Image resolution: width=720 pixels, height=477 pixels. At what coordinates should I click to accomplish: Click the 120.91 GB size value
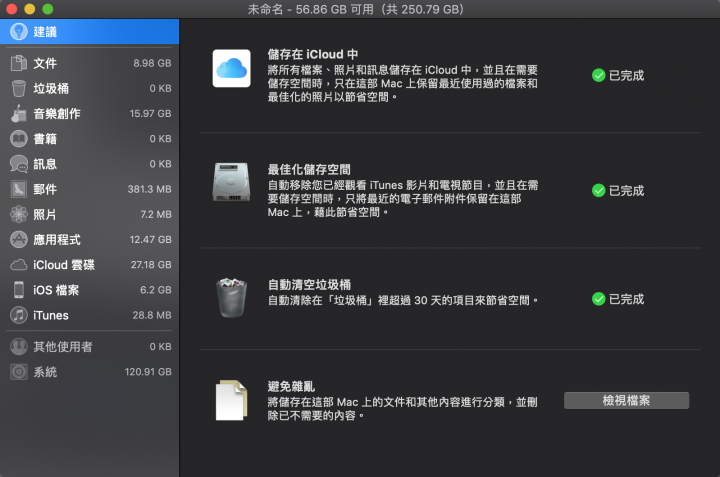[x=148, y=372]
